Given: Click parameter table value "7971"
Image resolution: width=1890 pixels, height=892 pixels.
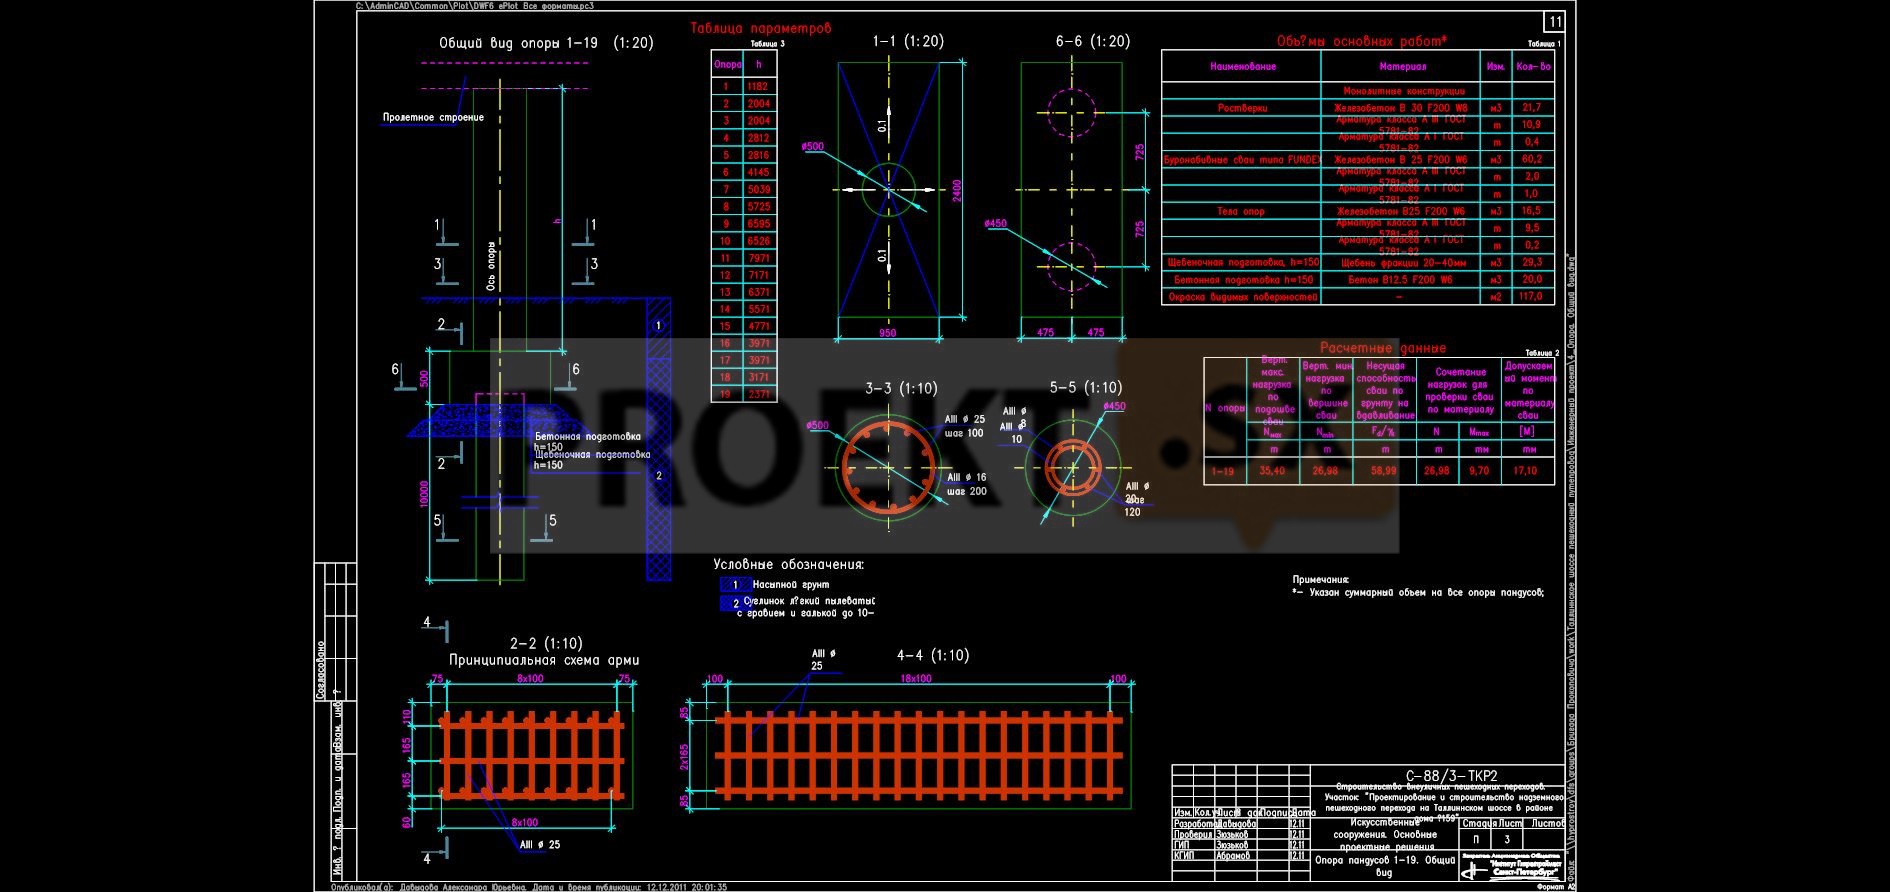Looking at the screenshot, I should [759, 258].
